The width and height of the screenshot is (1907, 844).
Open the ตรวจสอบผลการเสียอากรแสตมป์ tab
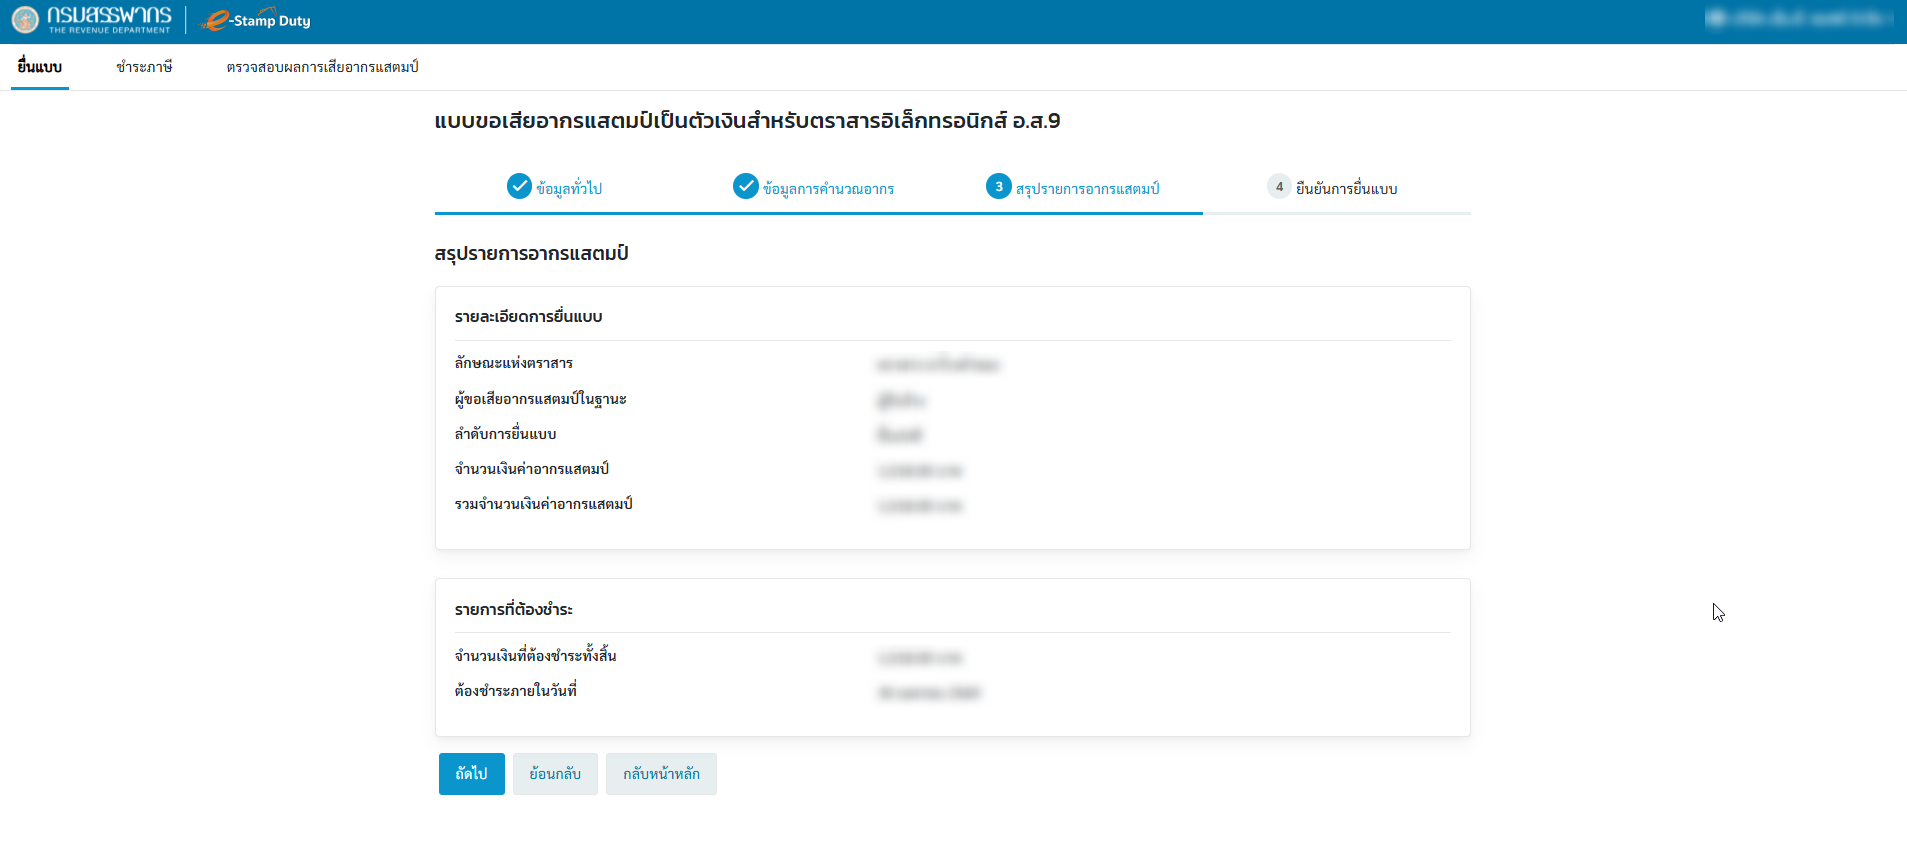[322, 67]
